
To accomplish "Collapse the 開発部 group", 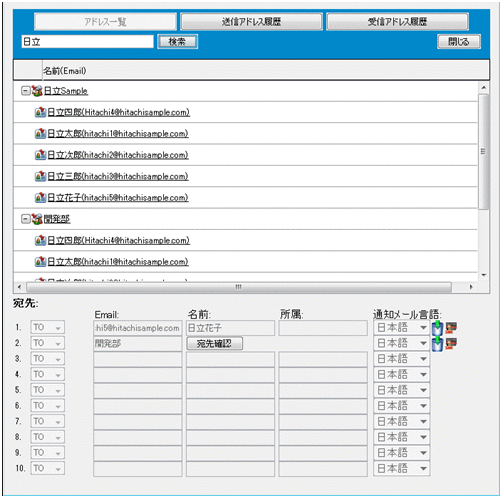I will (x=25, y=219).
